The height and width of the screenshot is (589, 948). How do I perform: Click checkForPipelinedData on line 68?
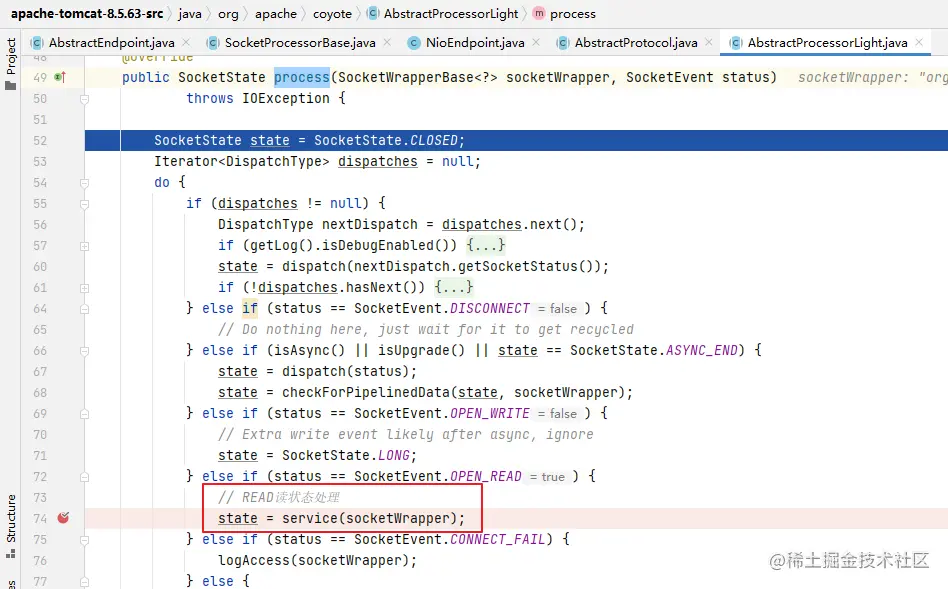click(366, 392)
